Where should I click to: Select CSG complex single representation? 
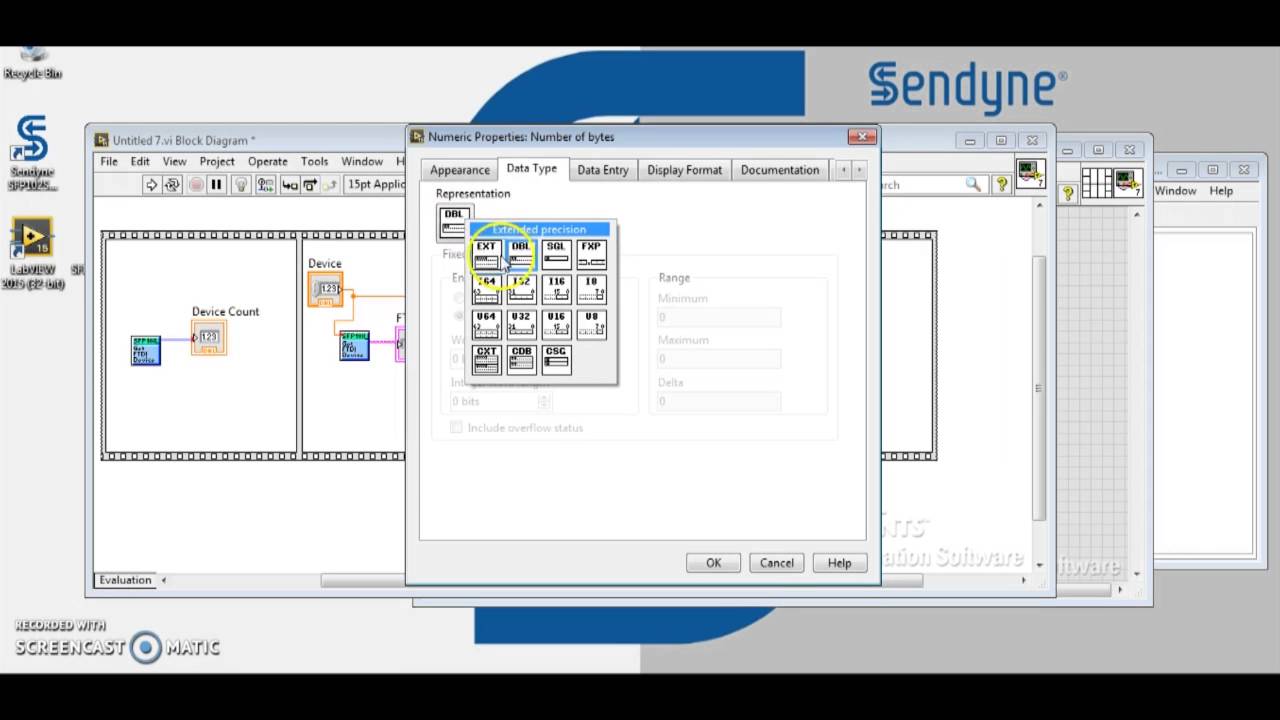[x=556, y=359]
